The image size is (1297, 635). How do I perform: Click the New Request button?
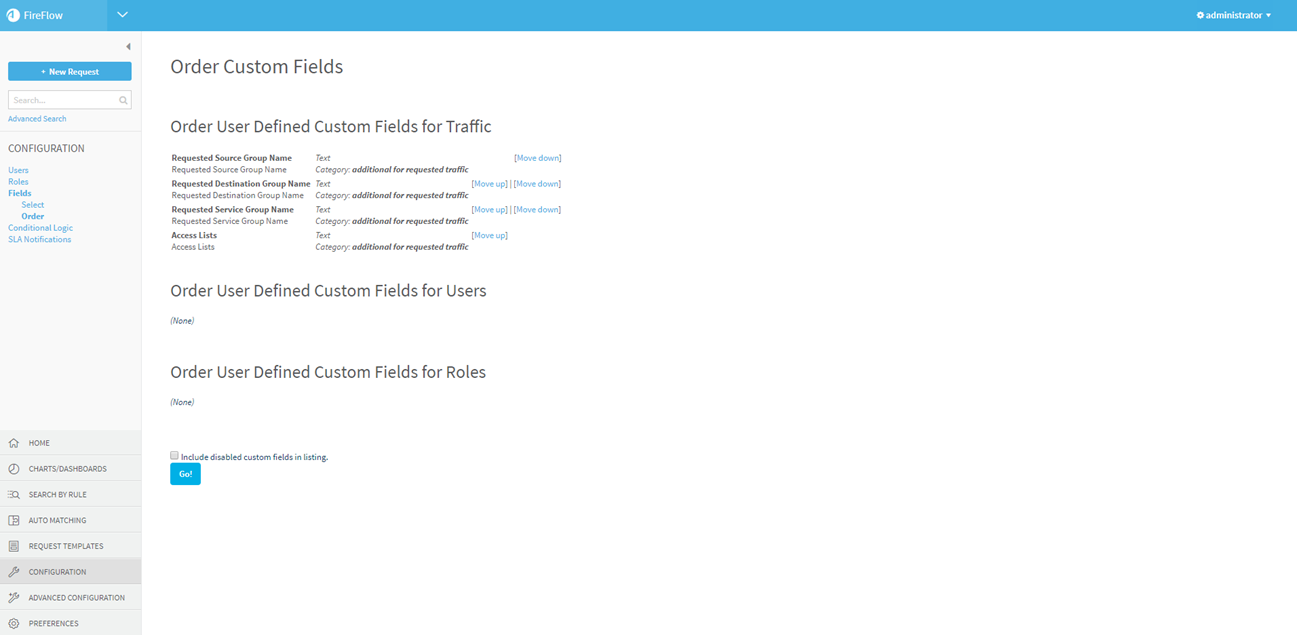point(70,72)
